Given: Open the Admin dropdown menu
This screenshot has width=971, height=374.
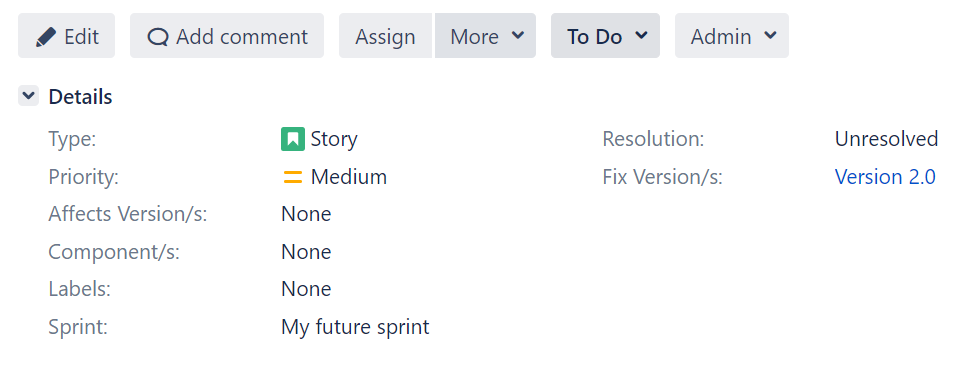Looking at the screenshot, I should coord(732,36).
